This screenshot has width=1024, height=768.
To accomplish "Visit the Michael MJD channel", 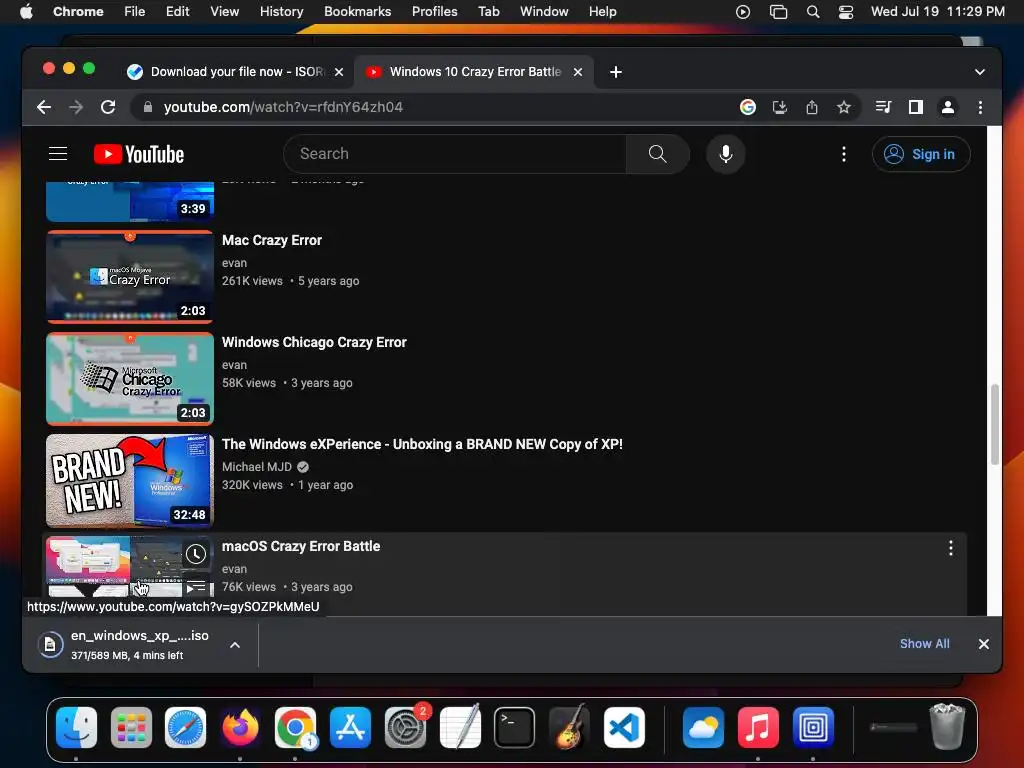I will pyautogui.click(x=257, y=467).
